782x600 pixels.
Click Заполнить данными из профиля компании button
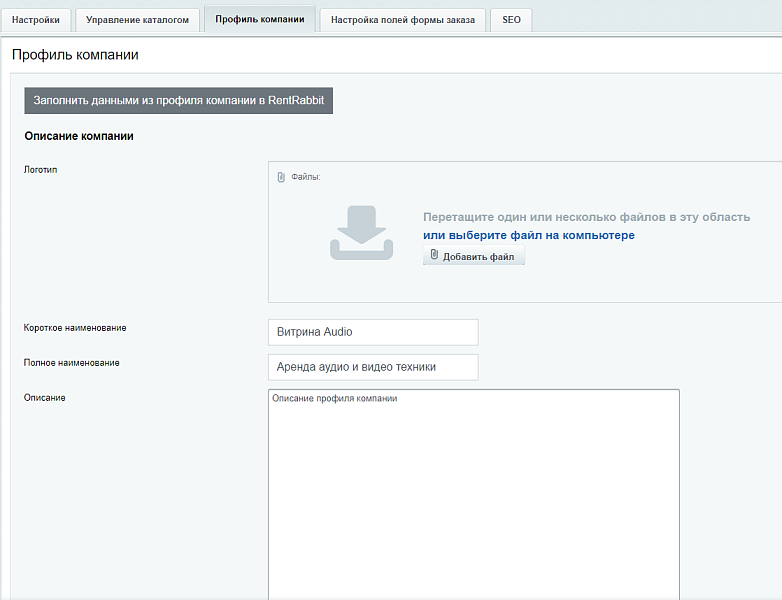coord(178,101)
